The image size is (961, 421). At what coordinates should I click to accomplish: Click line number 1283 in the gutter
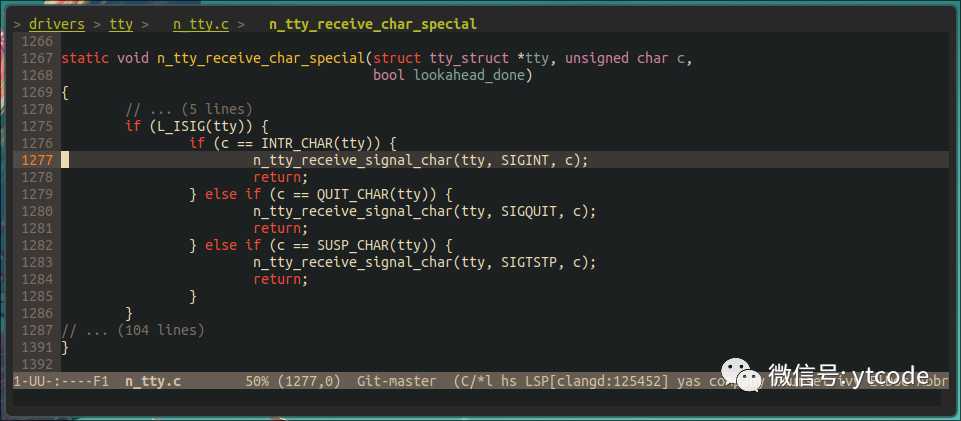click(36, 262)
